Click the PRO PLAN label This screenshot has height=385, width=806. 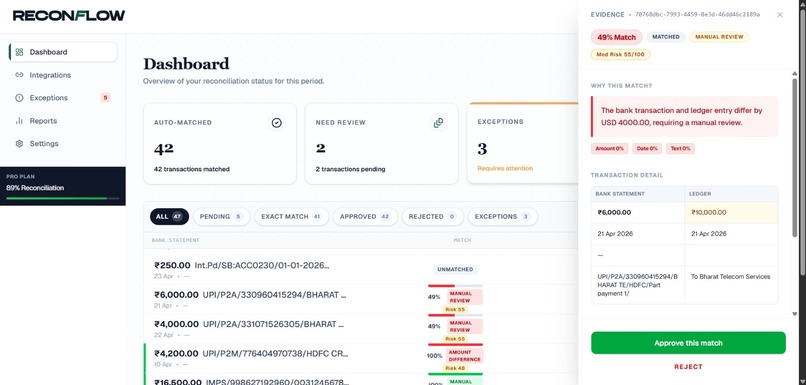pyautogui.click(x=21, y=176)
